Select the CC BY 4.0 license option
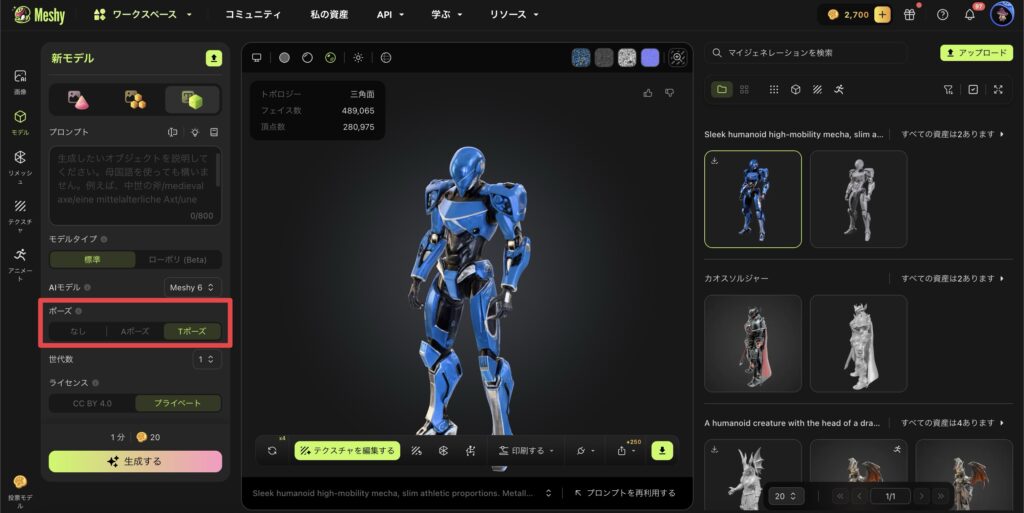The height and width of the screenshot is (513, 1024). [92, 403]
